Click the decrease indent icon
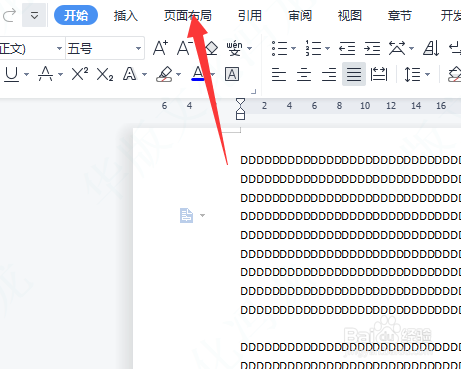Viewport: 461px width, 369px height. [347, 48]
